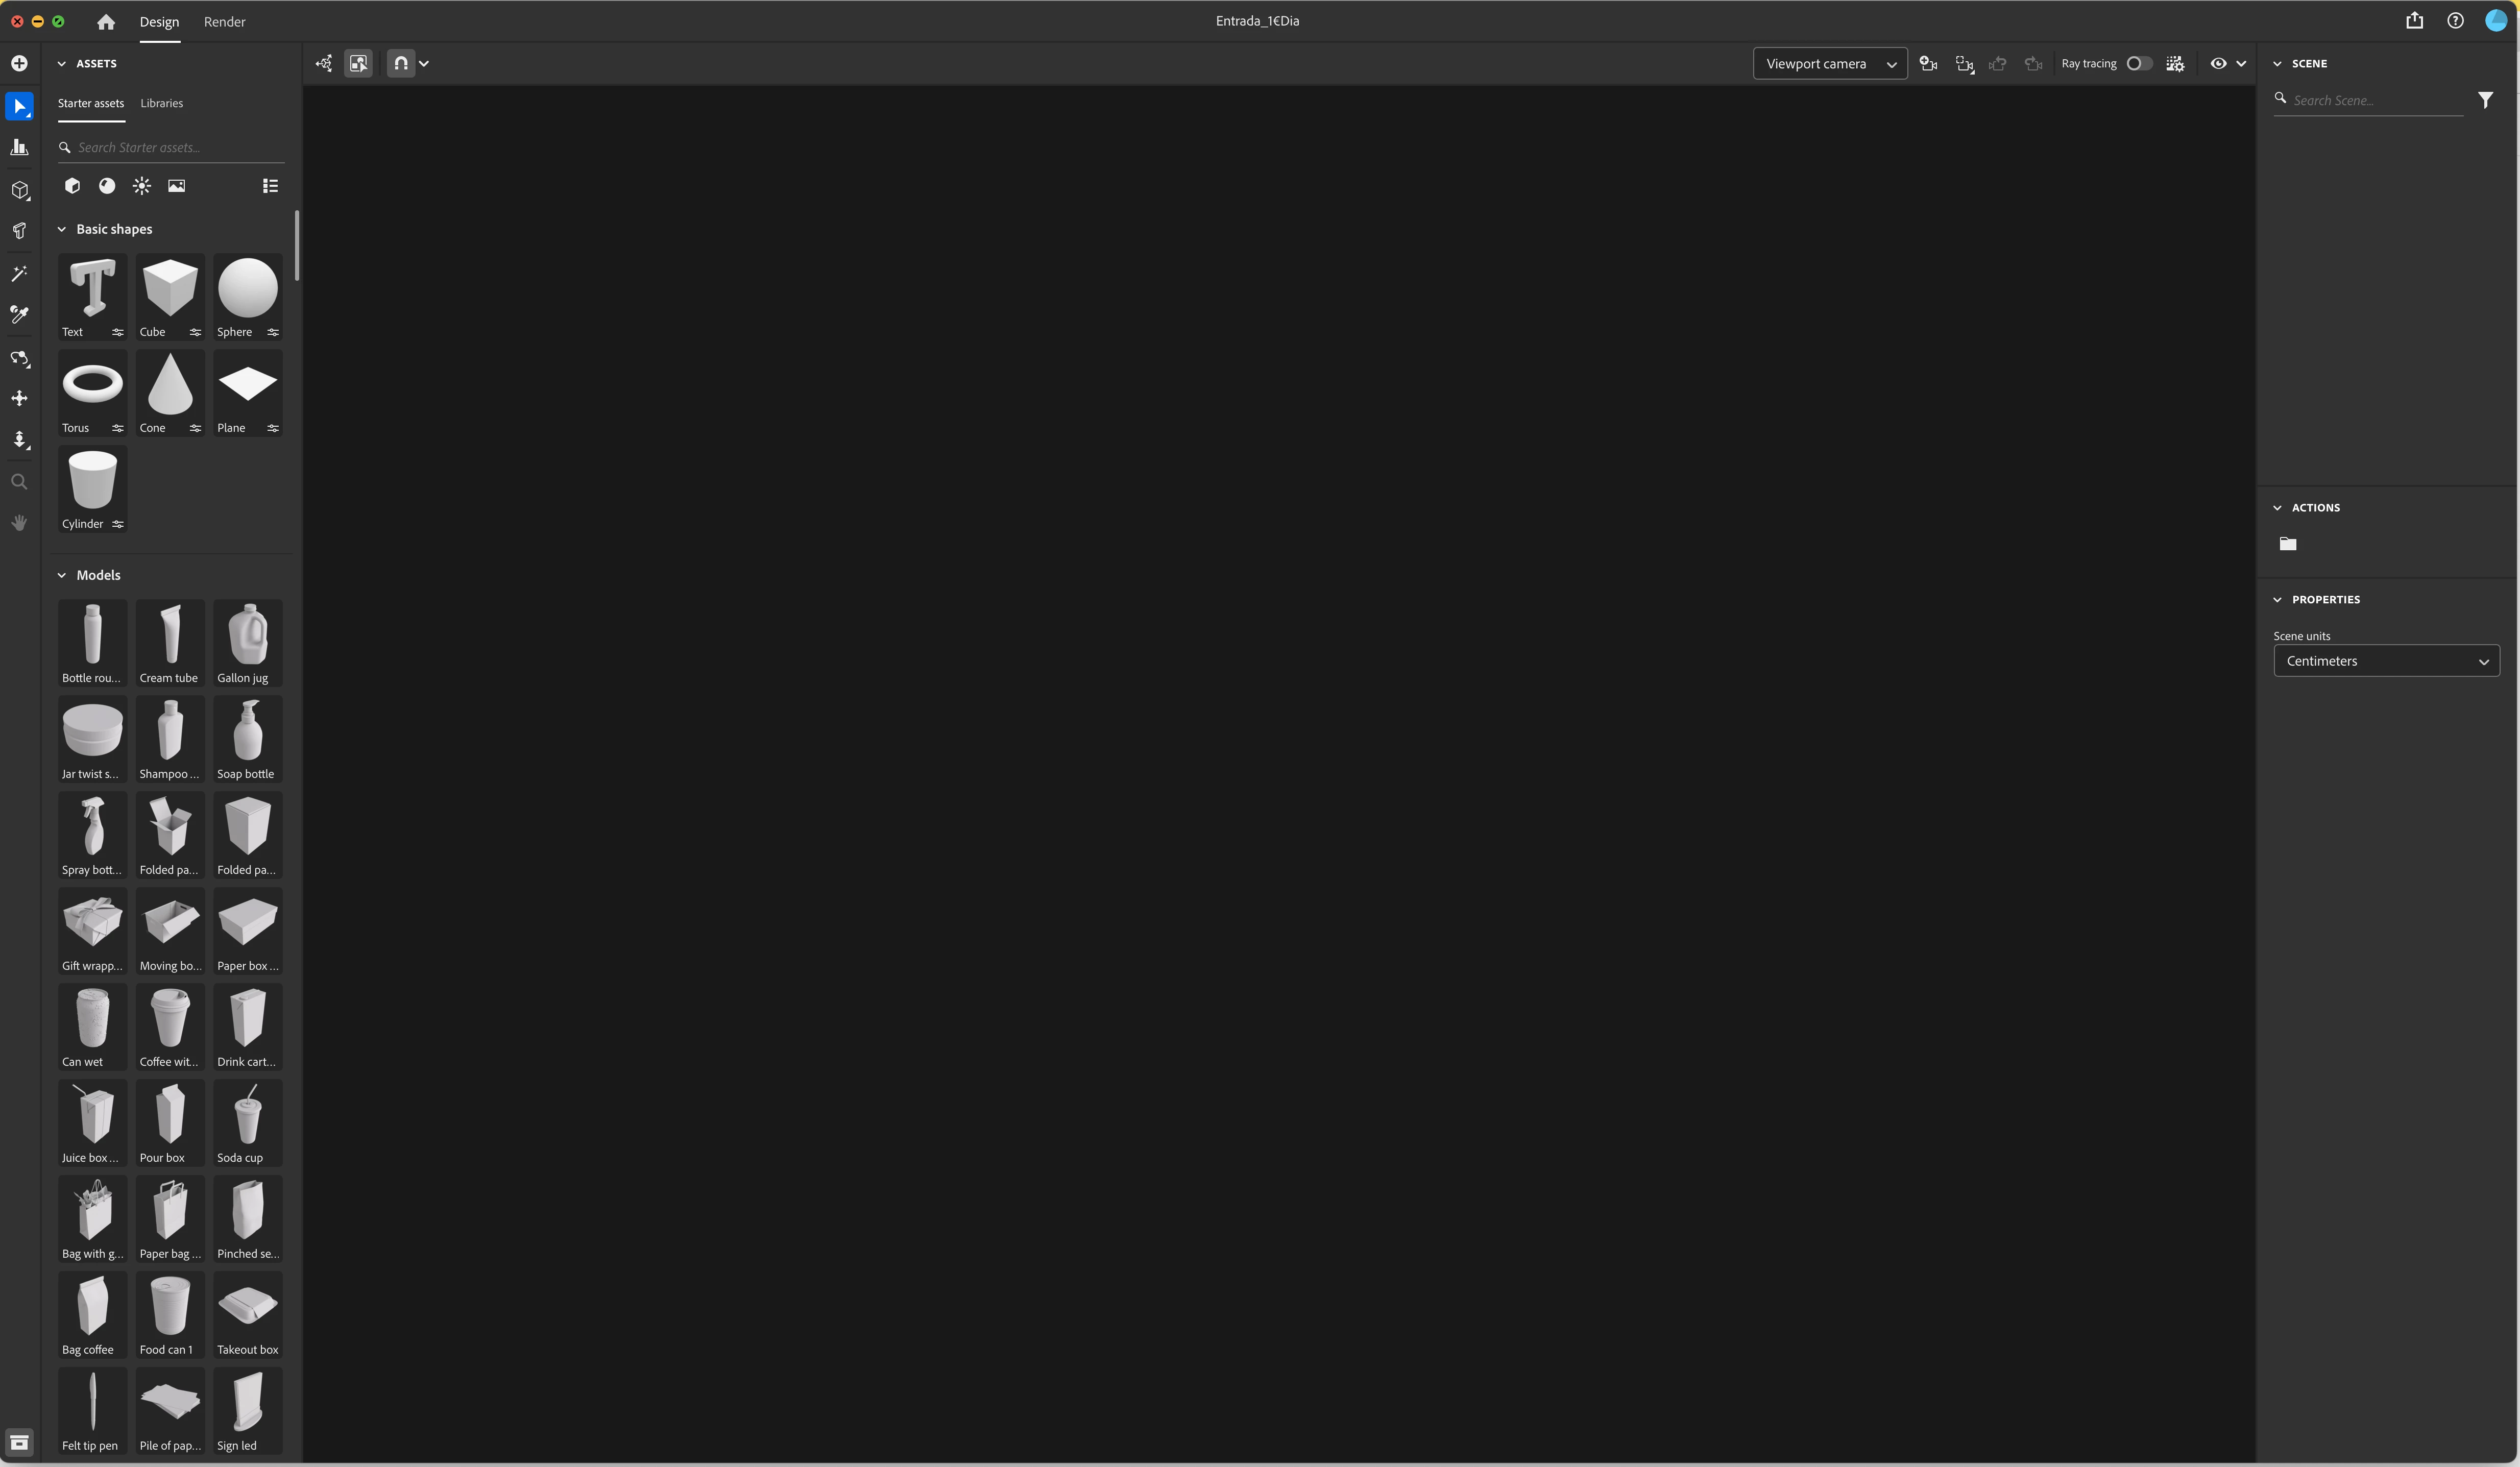
Task: Switch to the Libraries tab
Action: click(161, 103)
